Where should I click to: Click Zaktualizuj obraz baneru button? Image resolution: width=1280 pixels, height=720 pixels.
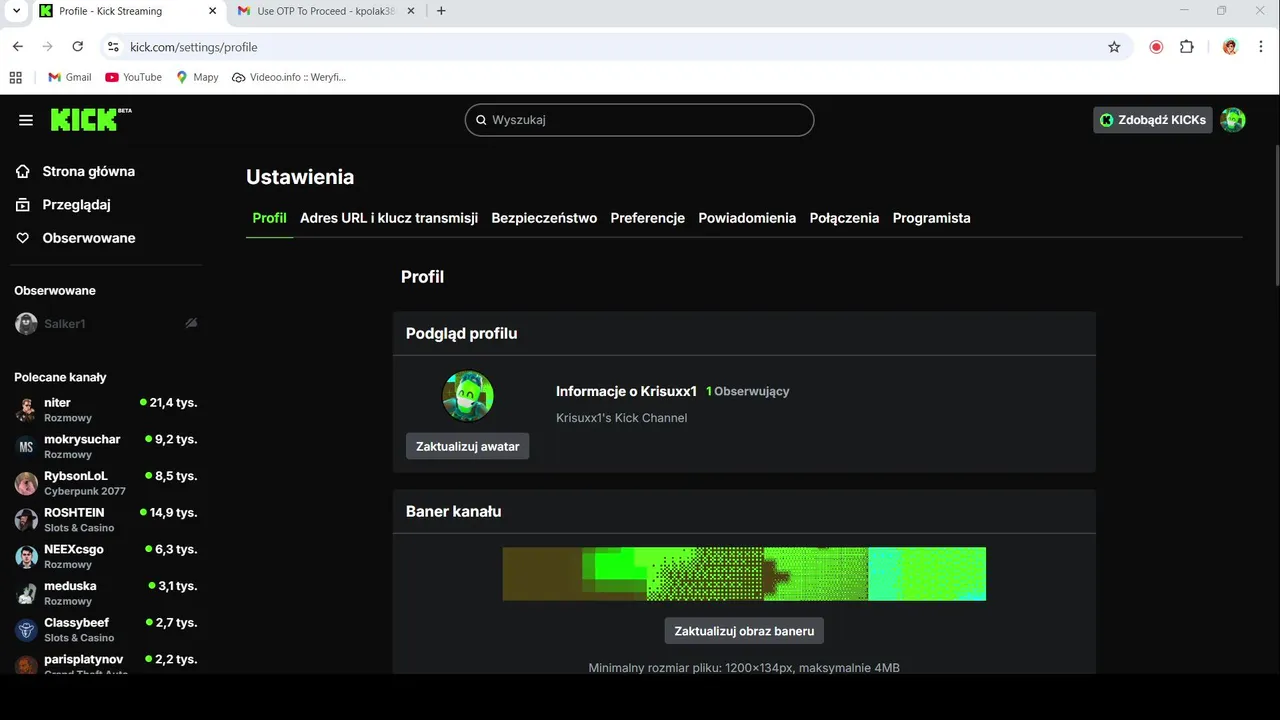744,631
